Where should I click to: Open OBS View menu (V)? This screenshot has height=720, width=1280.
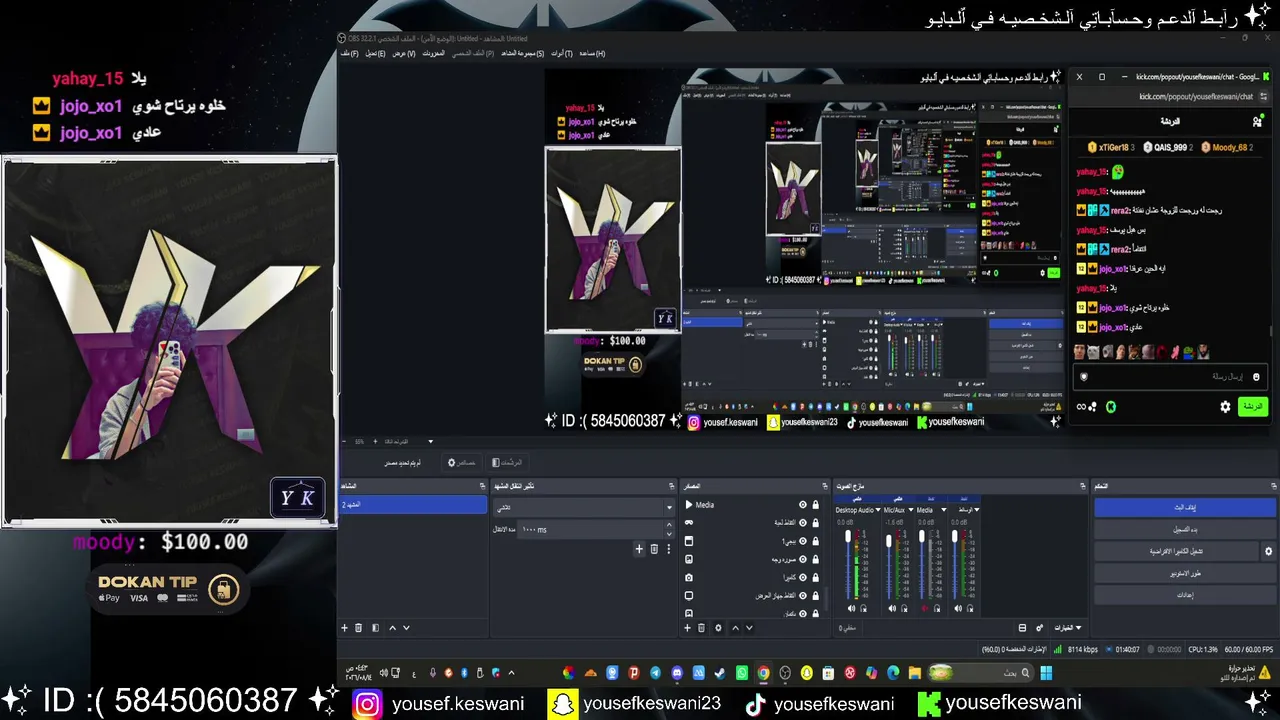point(404,53)
